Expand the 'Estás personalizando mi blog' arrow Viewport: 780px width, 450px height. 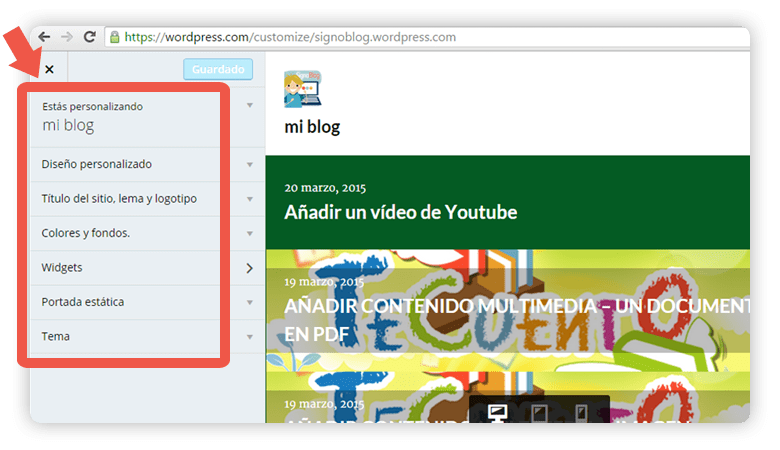(250, 105)
